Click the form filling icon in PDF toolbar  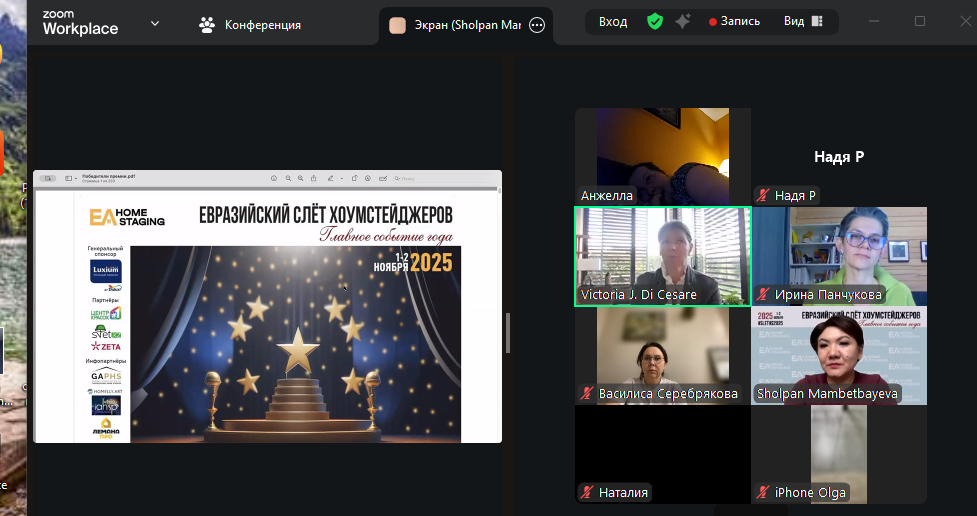pos(383,178)
